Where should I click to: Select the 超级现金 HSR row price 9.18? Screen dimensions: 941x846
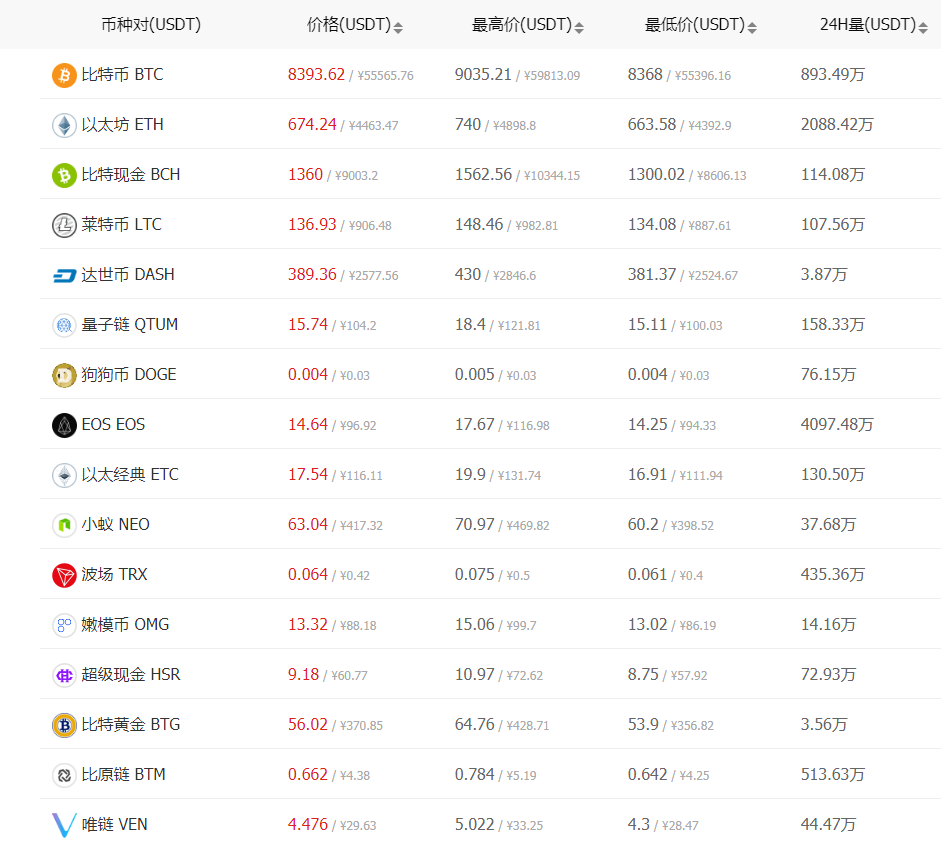(x=303, y=675)
